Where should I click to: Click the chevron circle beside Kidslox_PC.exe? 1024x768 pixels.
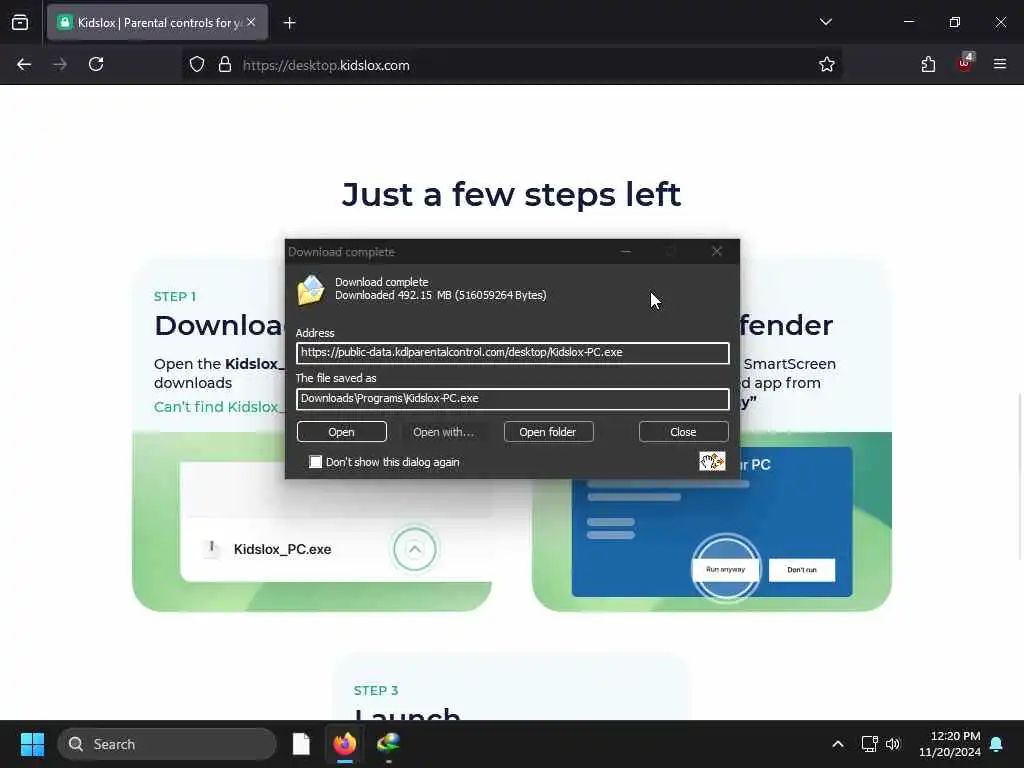click(415, 549)
